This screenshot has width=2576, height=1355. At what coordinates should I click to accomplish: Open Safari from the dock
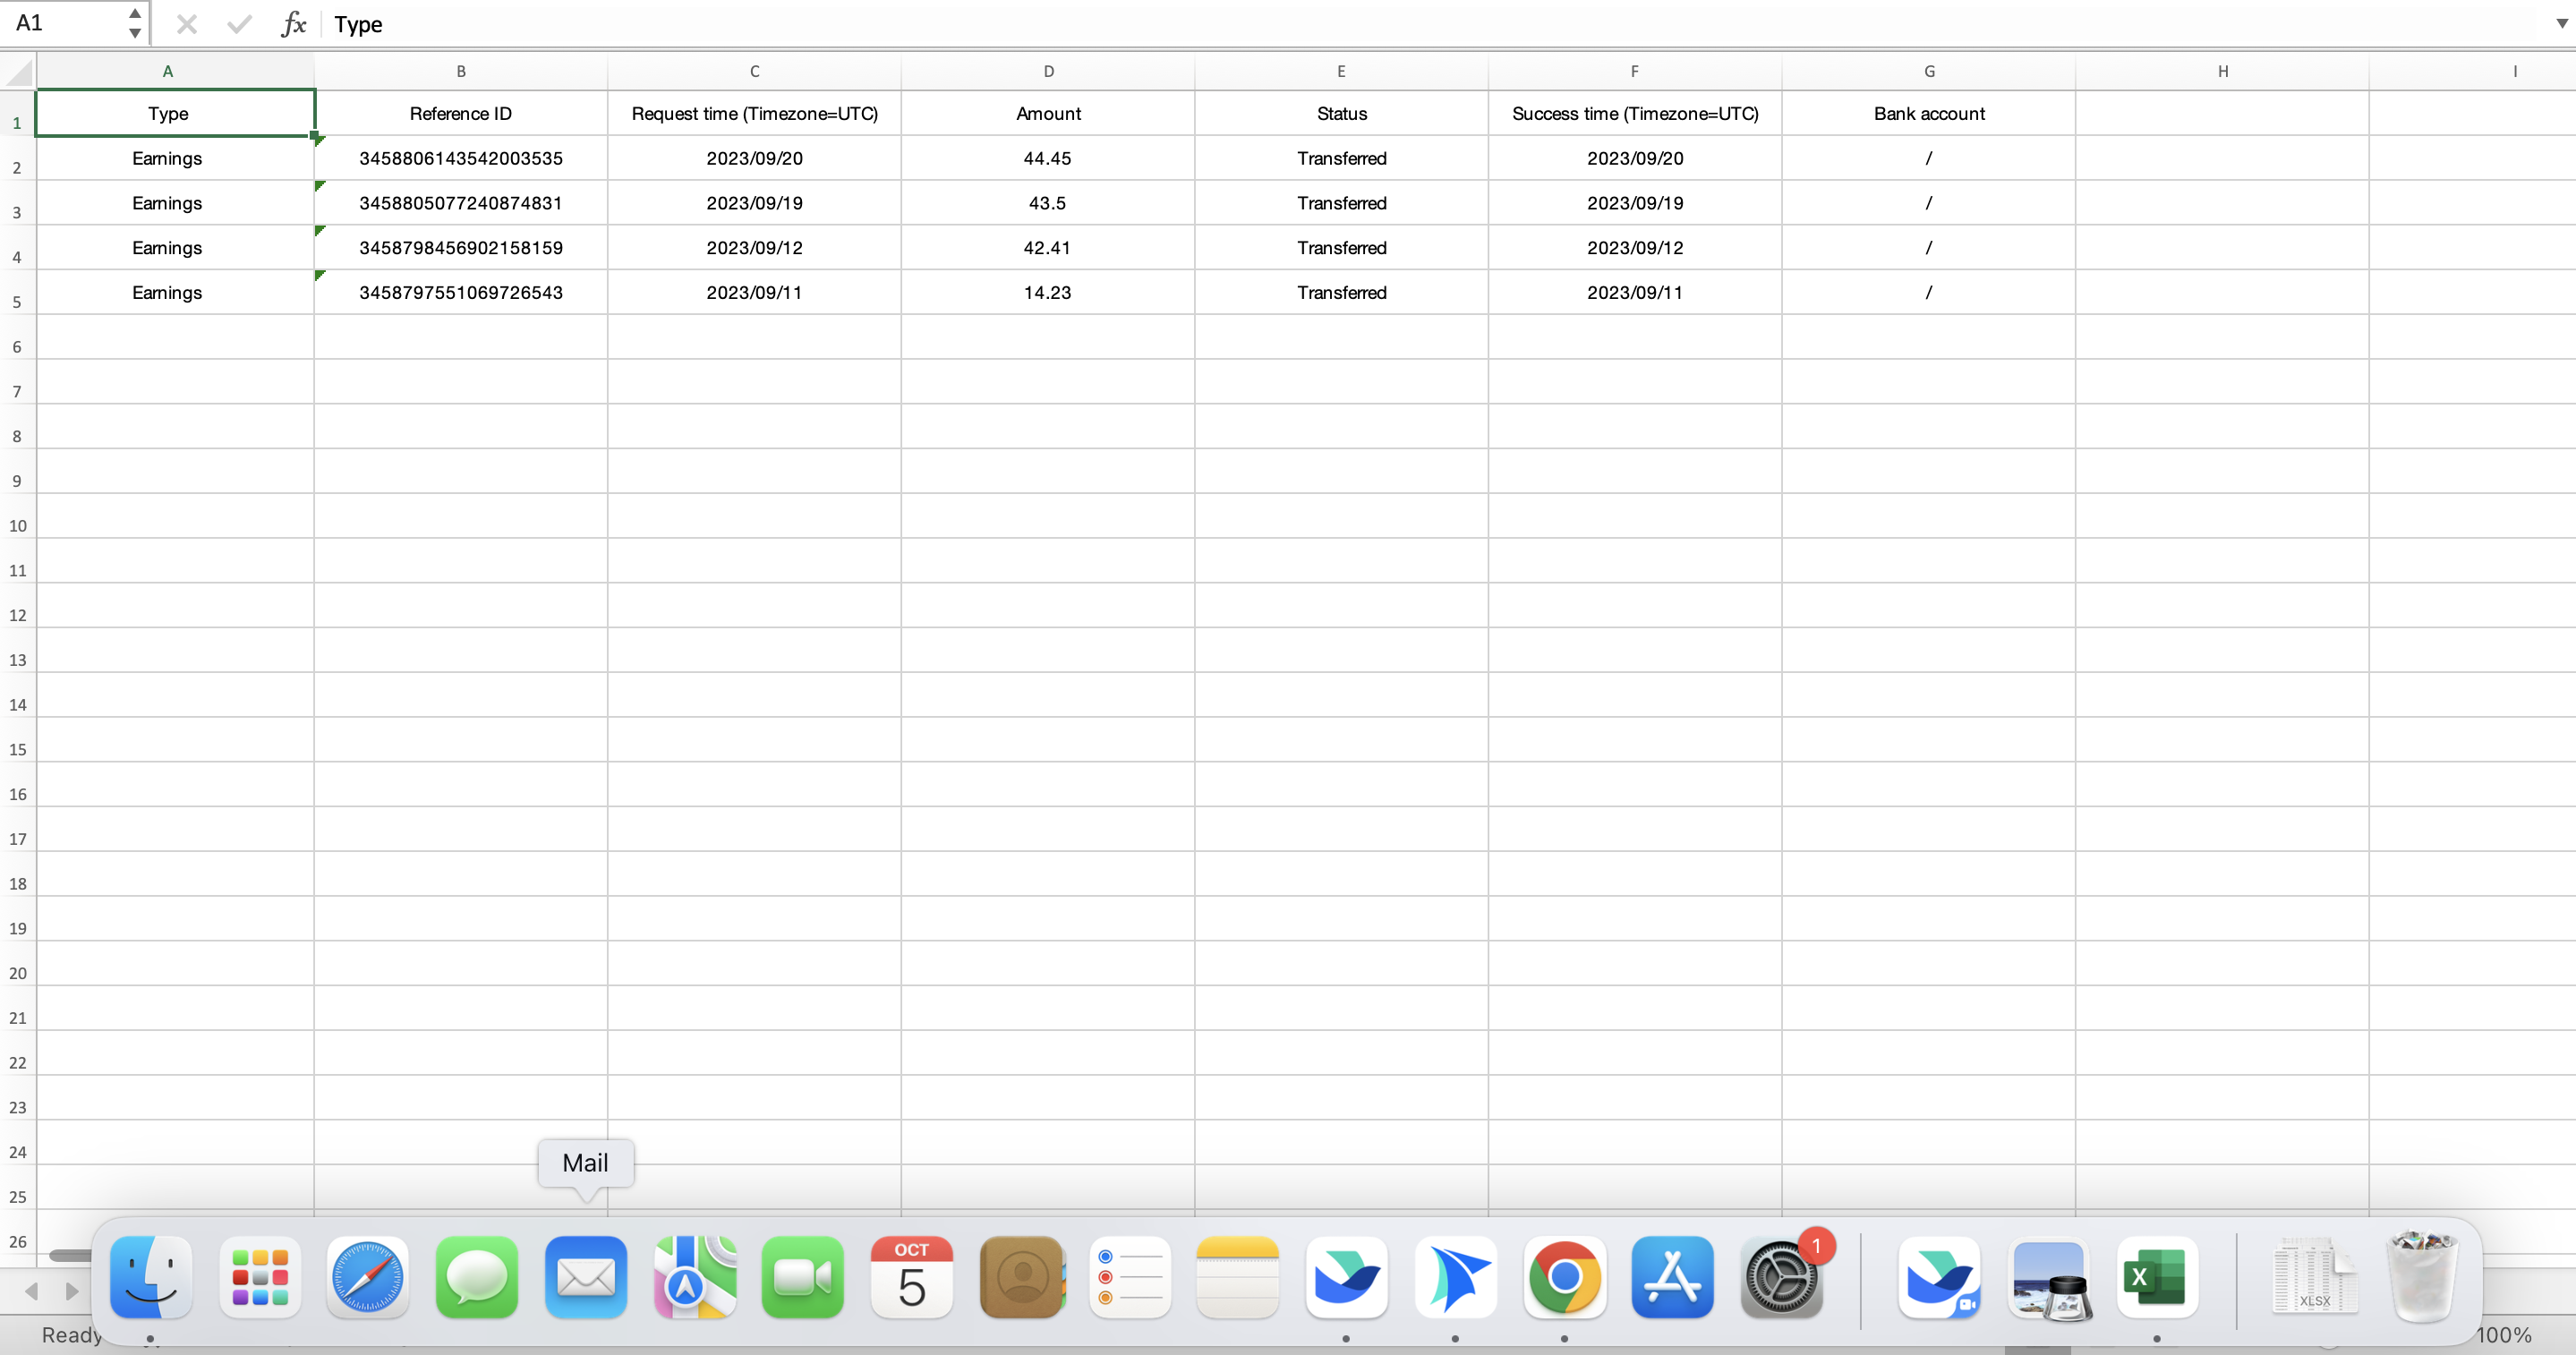point(368,1277)
